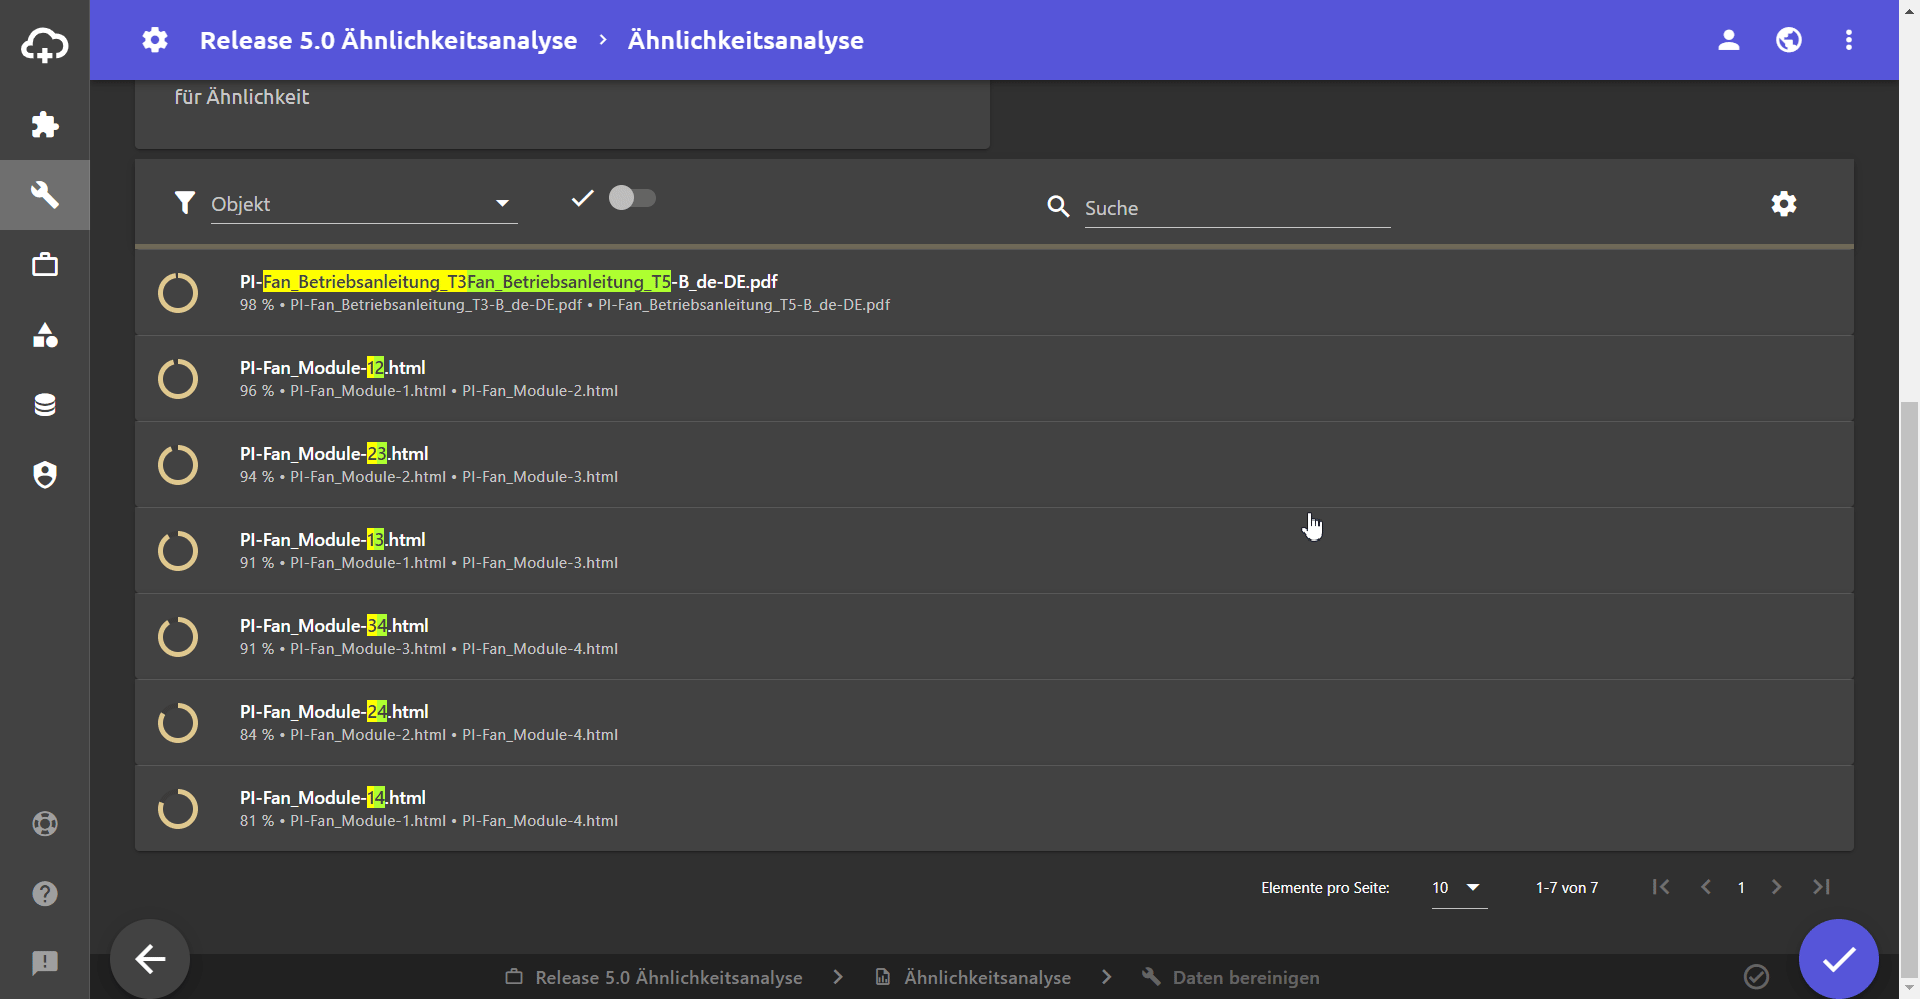Open the feedback speech bubble icon
Image resolution: width=1920 pixels, height=999 pixels.
pos(45,963)
